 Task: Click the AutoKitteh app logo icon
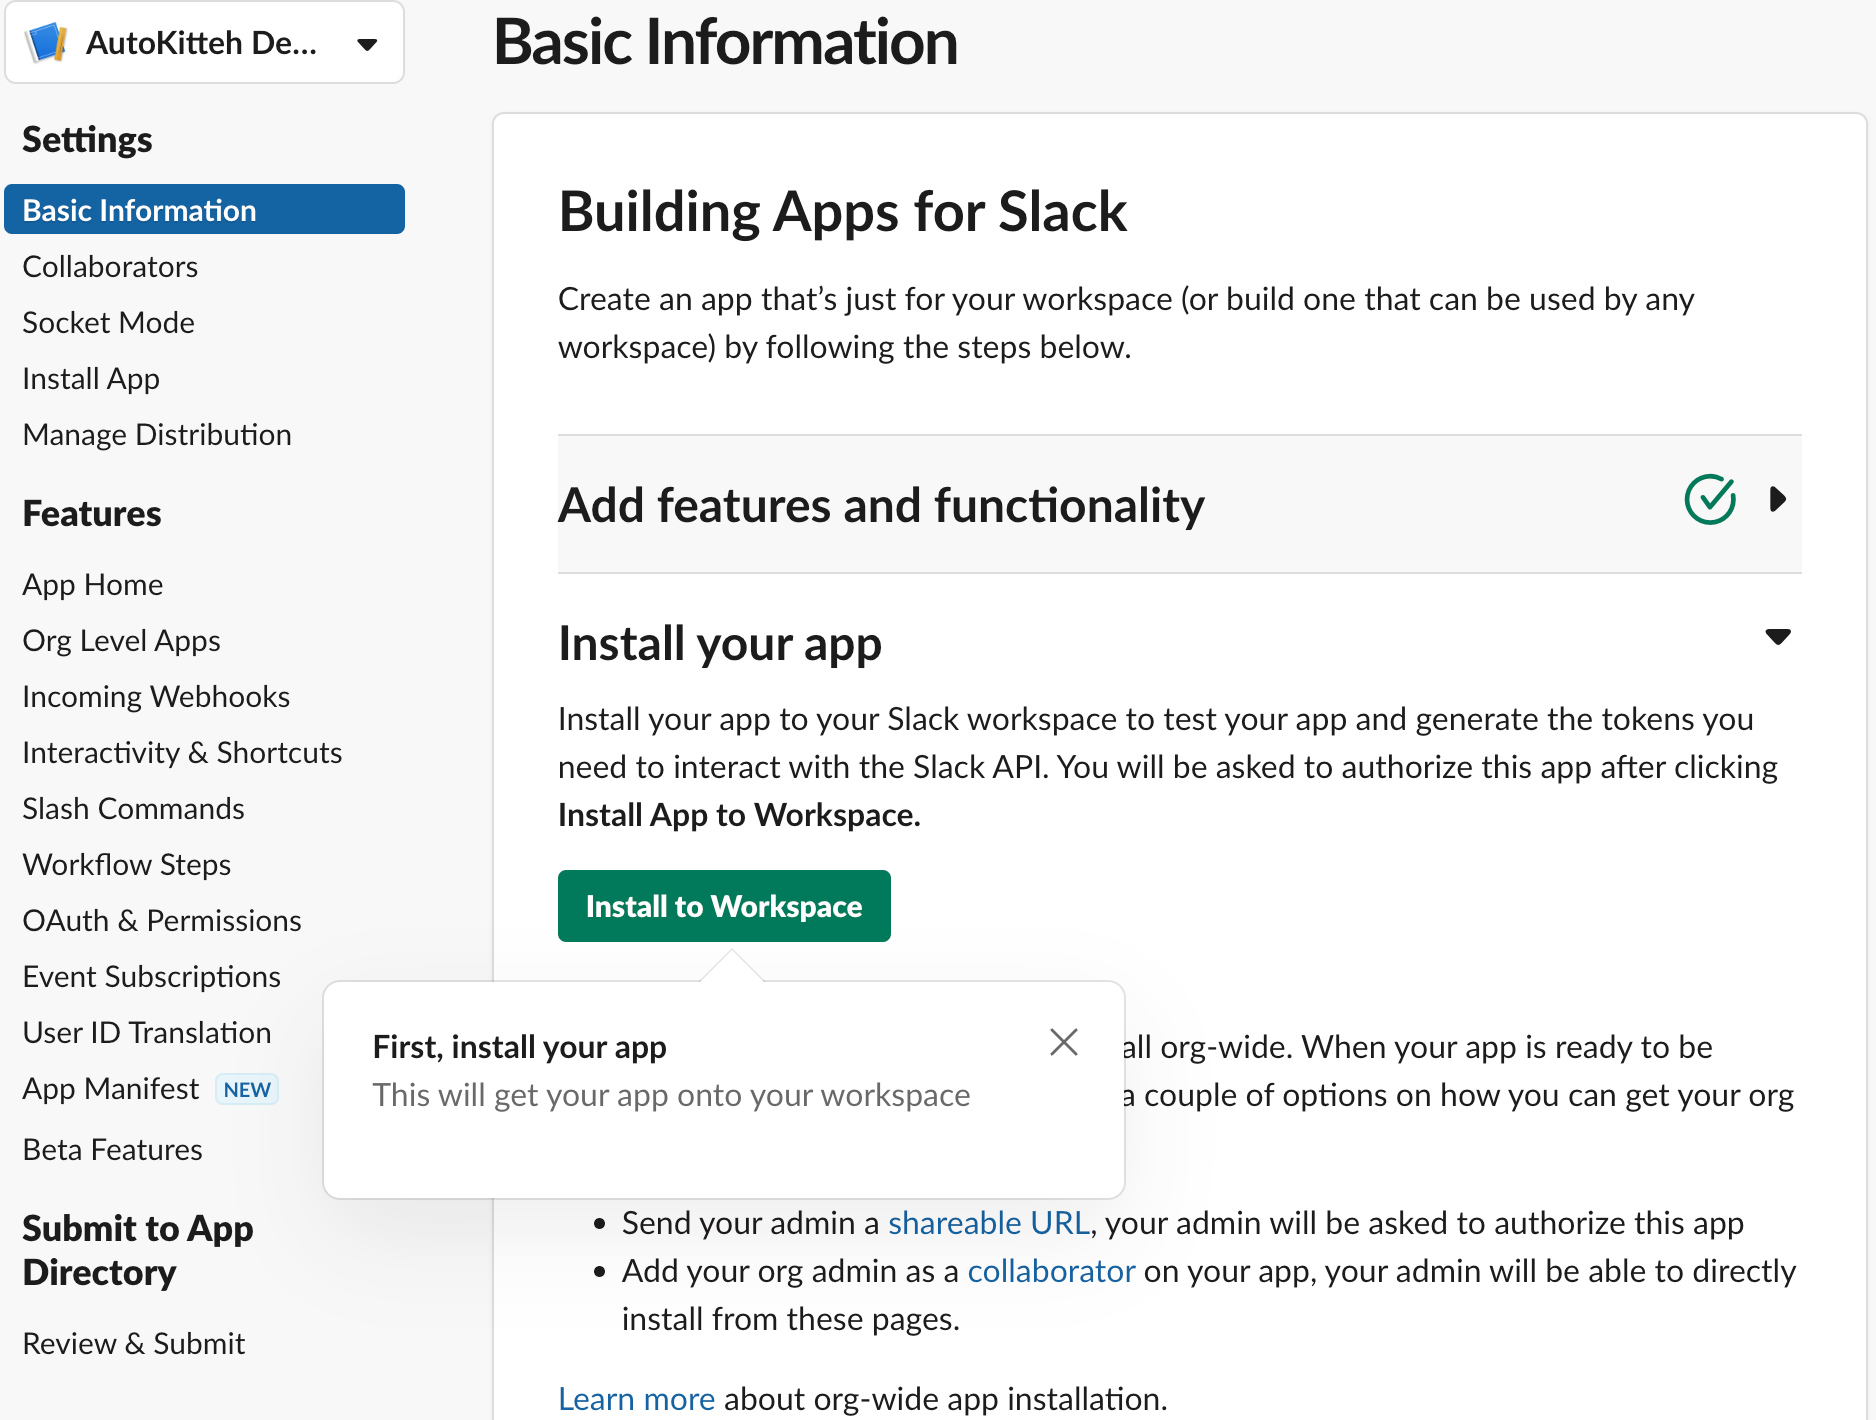(46, 43)
